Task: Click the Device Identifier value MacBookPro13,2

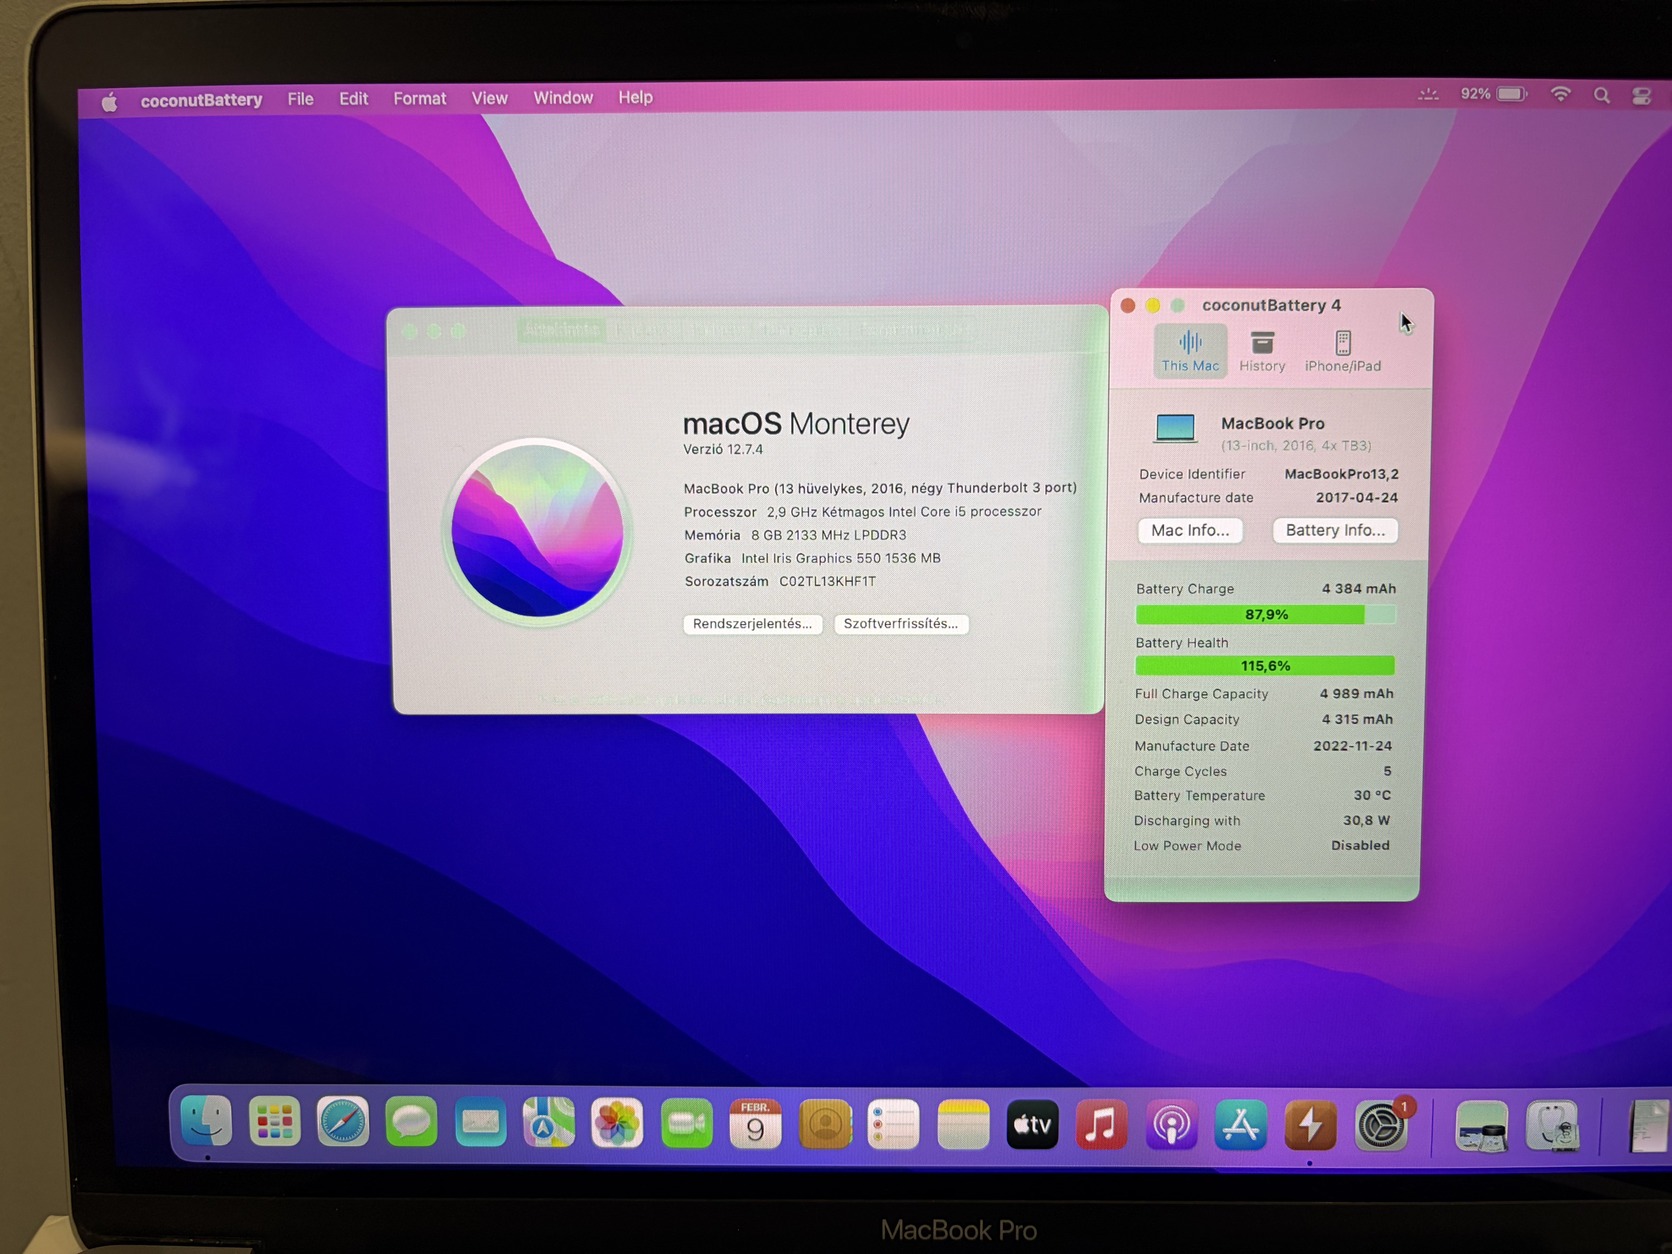Action: coord(1341,474)
